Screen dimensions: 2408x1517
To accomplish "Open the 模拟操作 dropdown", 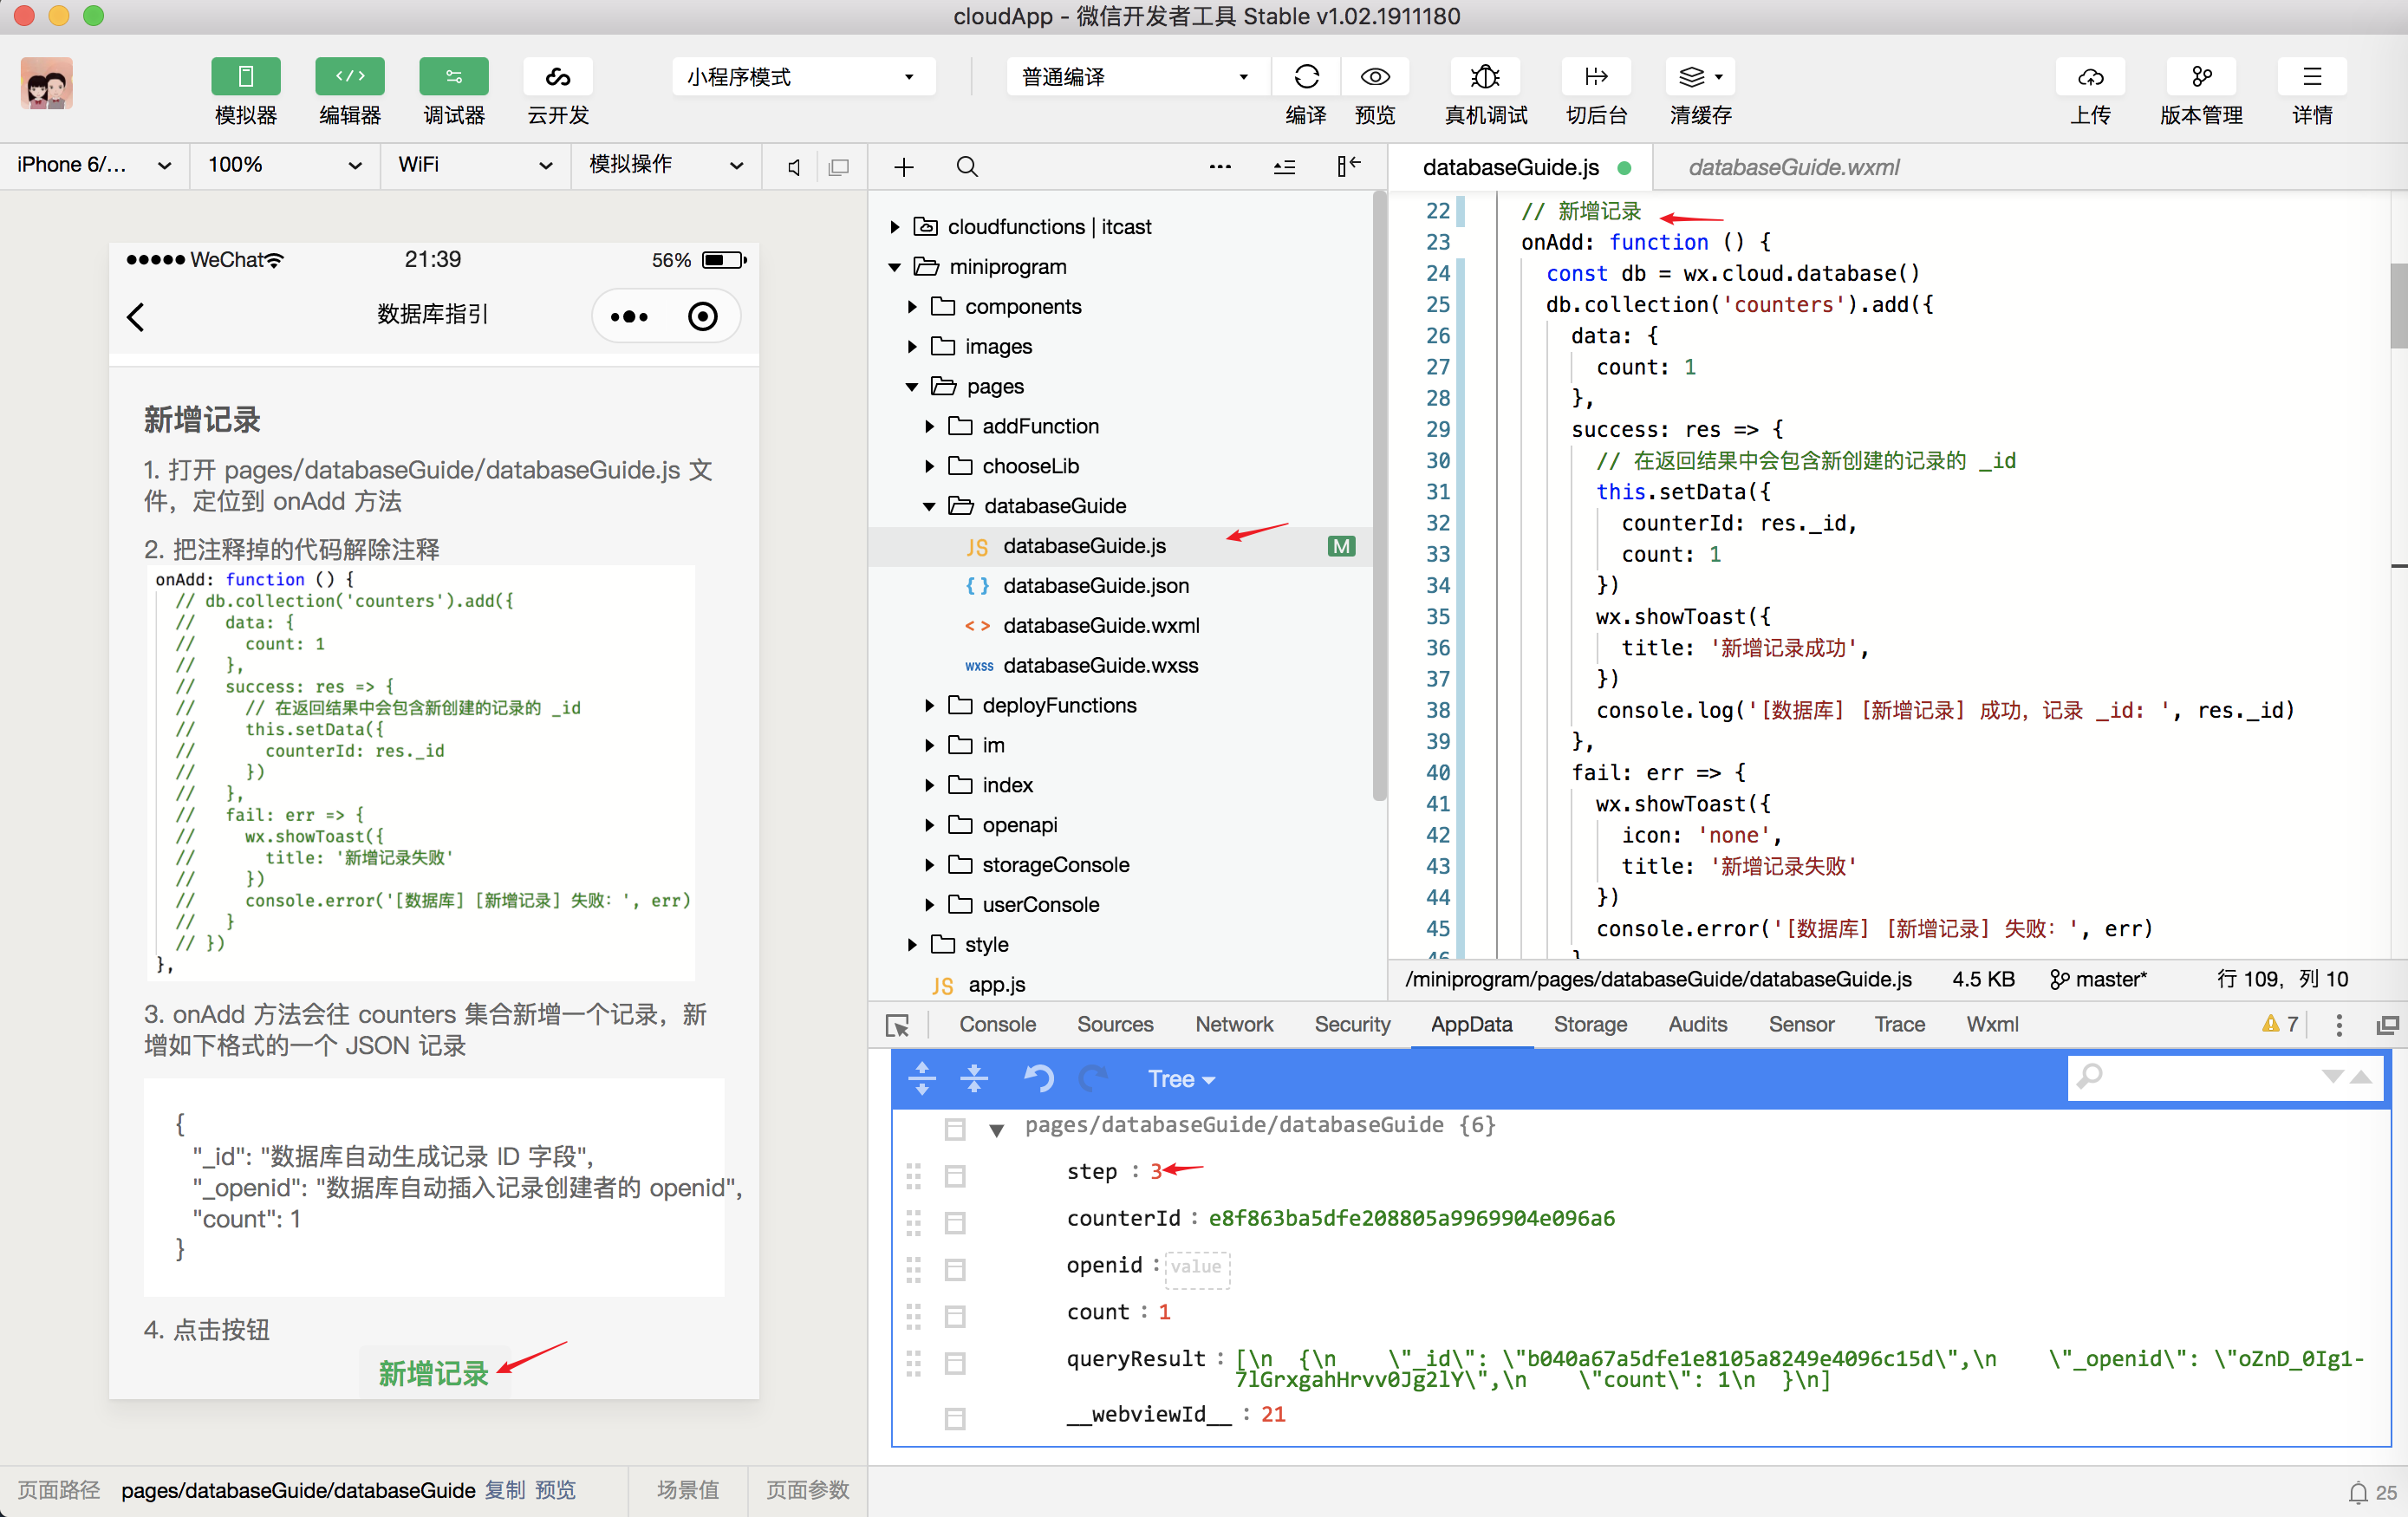I will point(666,165).
